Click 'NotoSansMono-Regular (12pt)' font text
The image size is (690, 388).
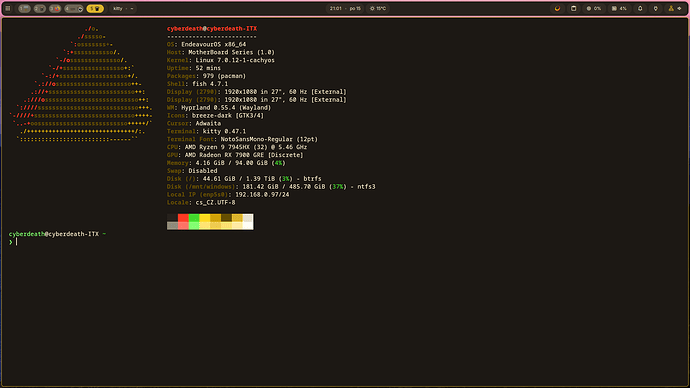coord(269,139)
